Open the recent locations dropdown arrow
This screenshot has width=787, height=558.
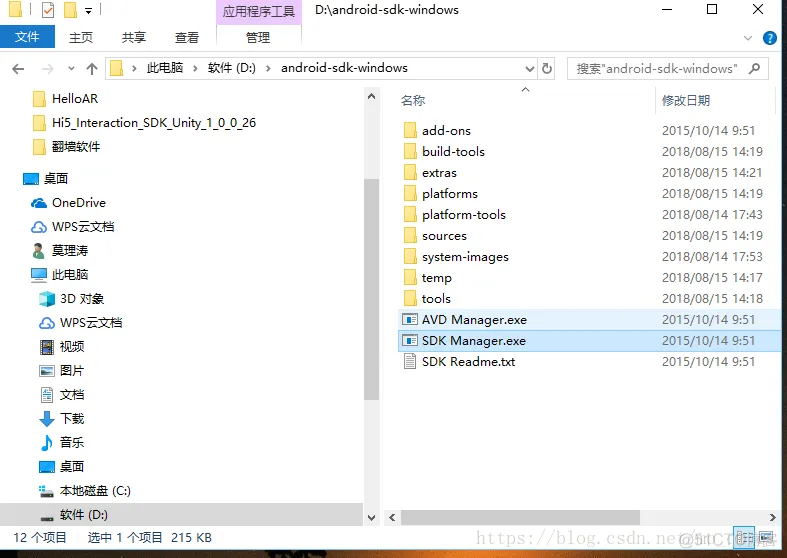pyautogui.click(x=71, y=69)
